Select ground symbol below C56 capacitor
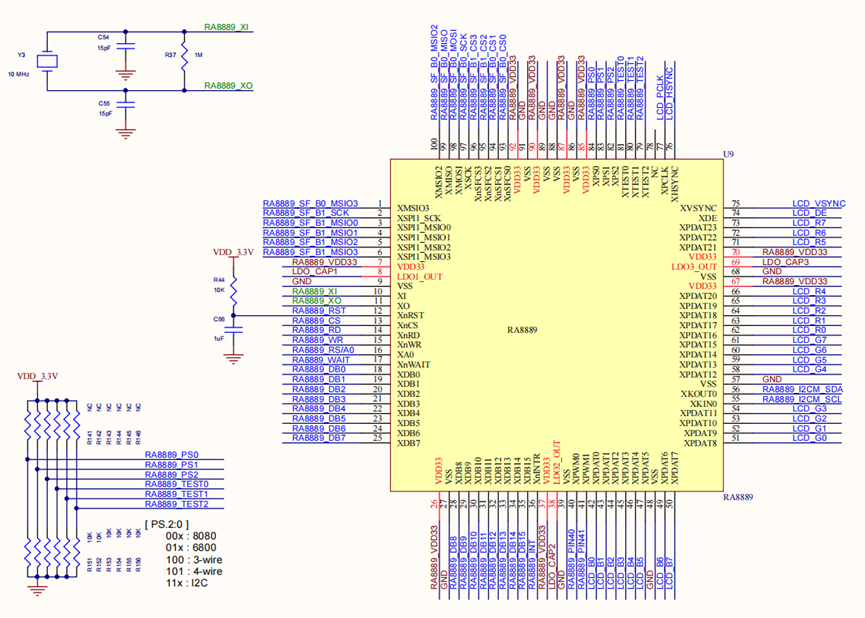 coord(233,359)
